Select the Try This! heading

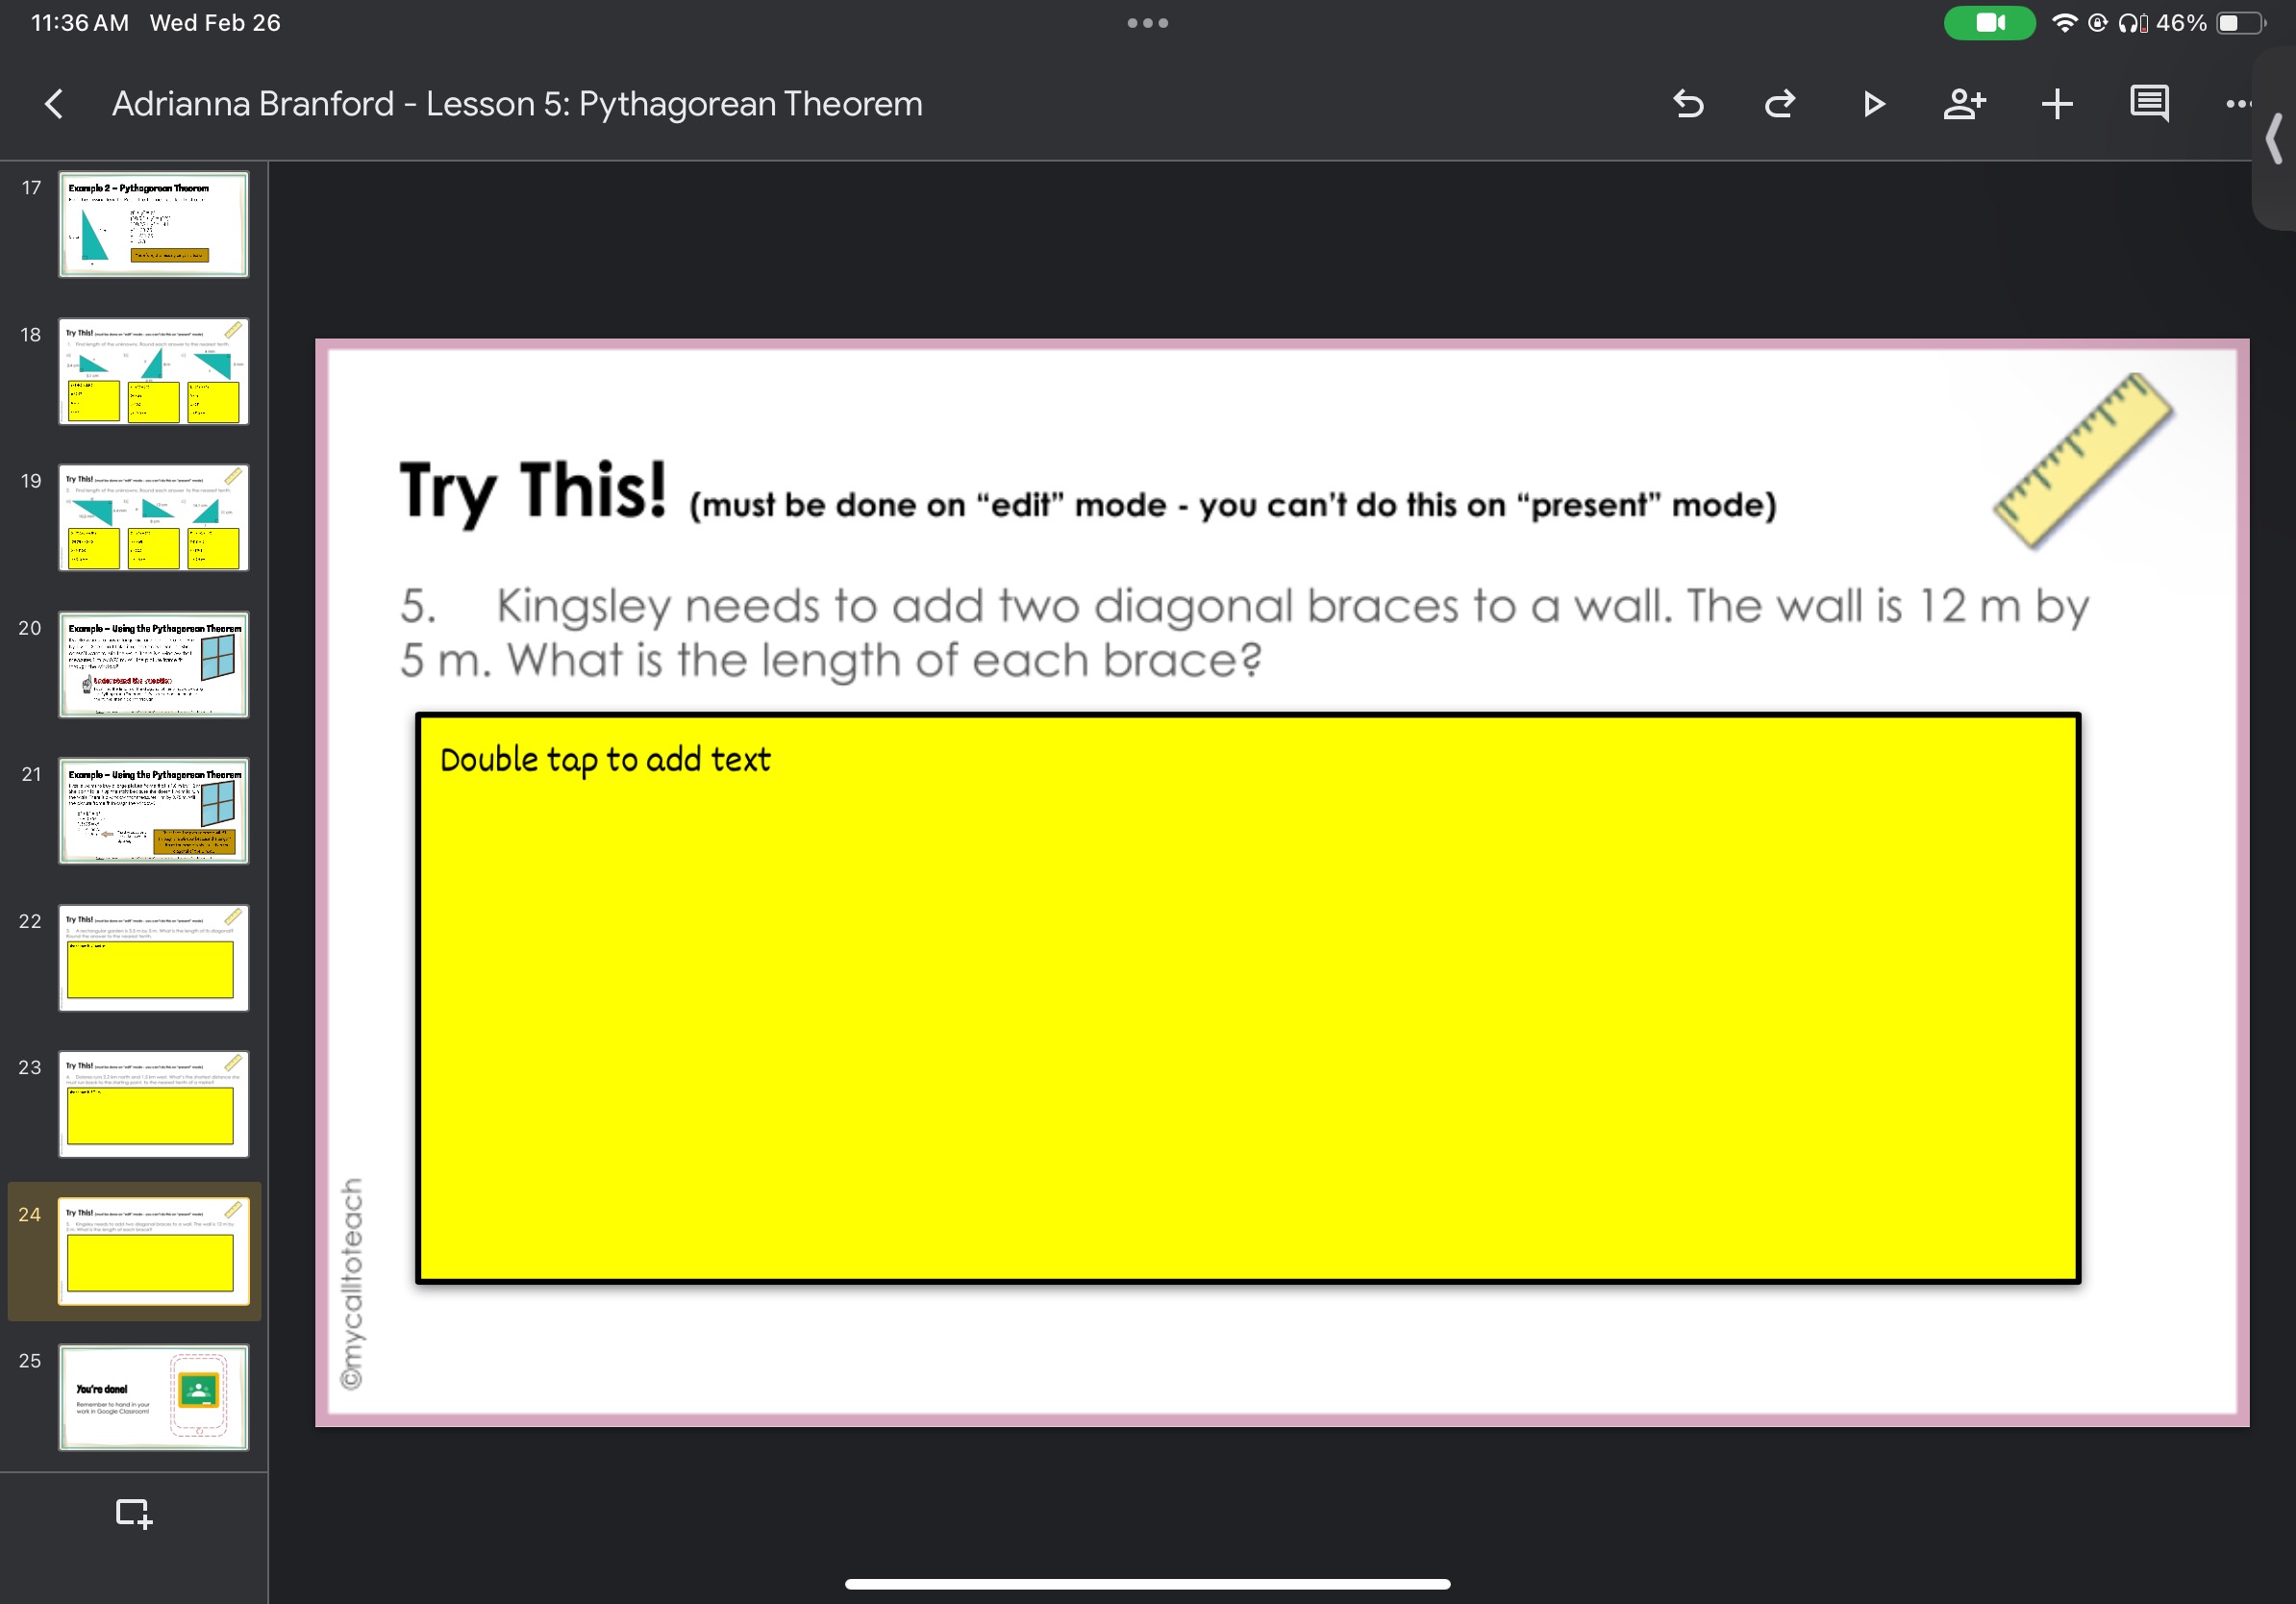tap(532, 491)
